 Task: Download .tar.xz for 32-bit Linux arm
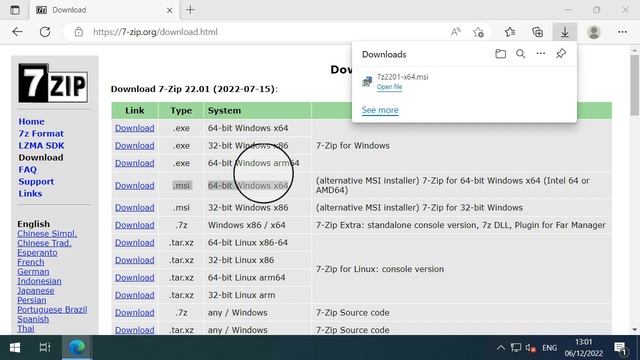(x=134, y=295)
